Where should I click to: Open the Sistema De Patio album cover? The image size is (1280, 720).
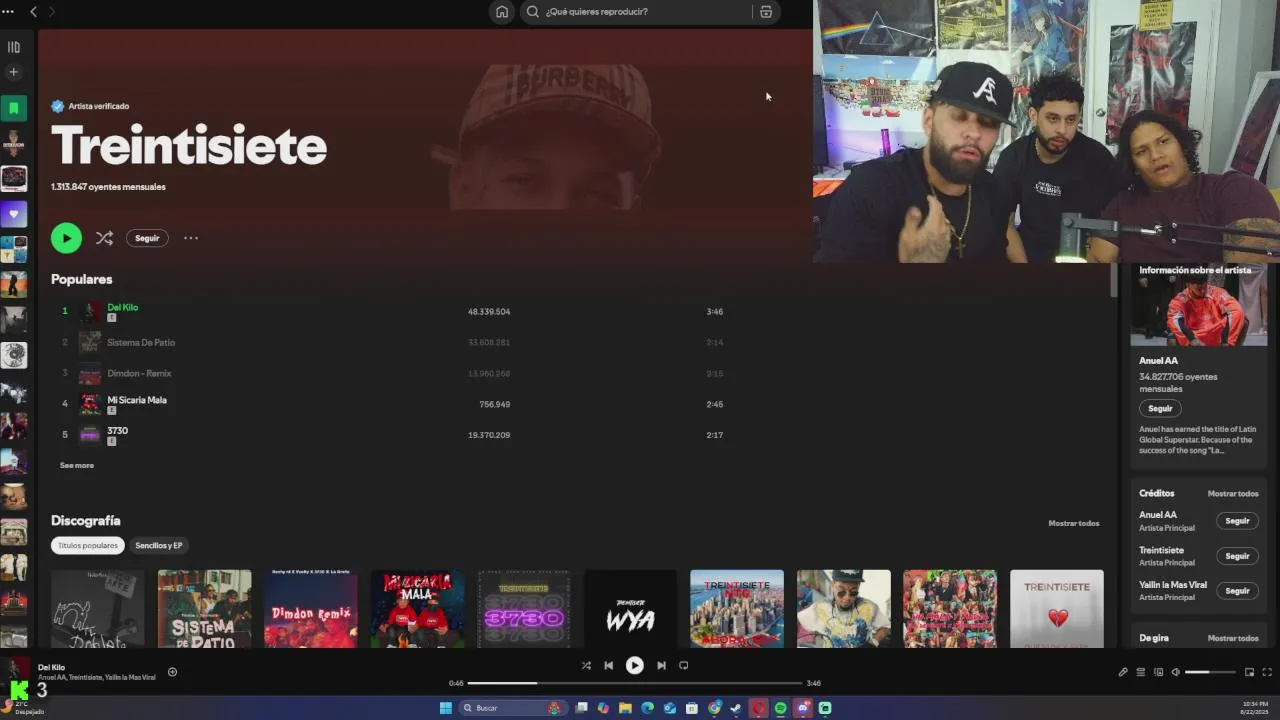pyautogui.click(x=204, y=609)
